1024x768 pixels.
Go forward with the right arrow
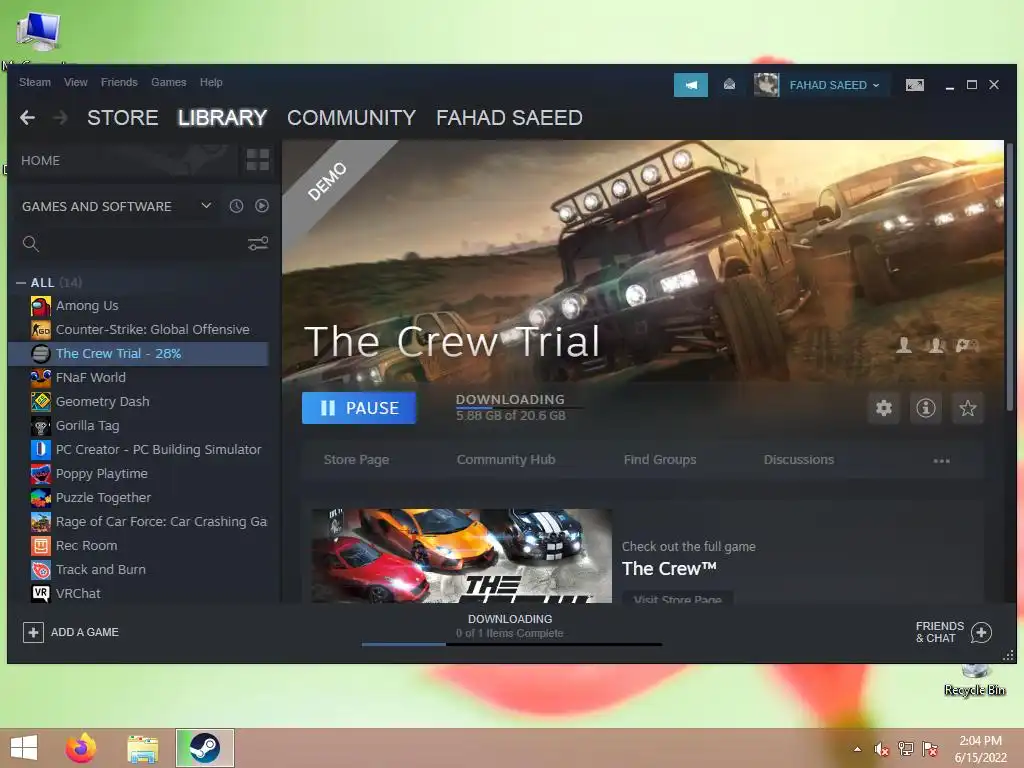(60, 118)
